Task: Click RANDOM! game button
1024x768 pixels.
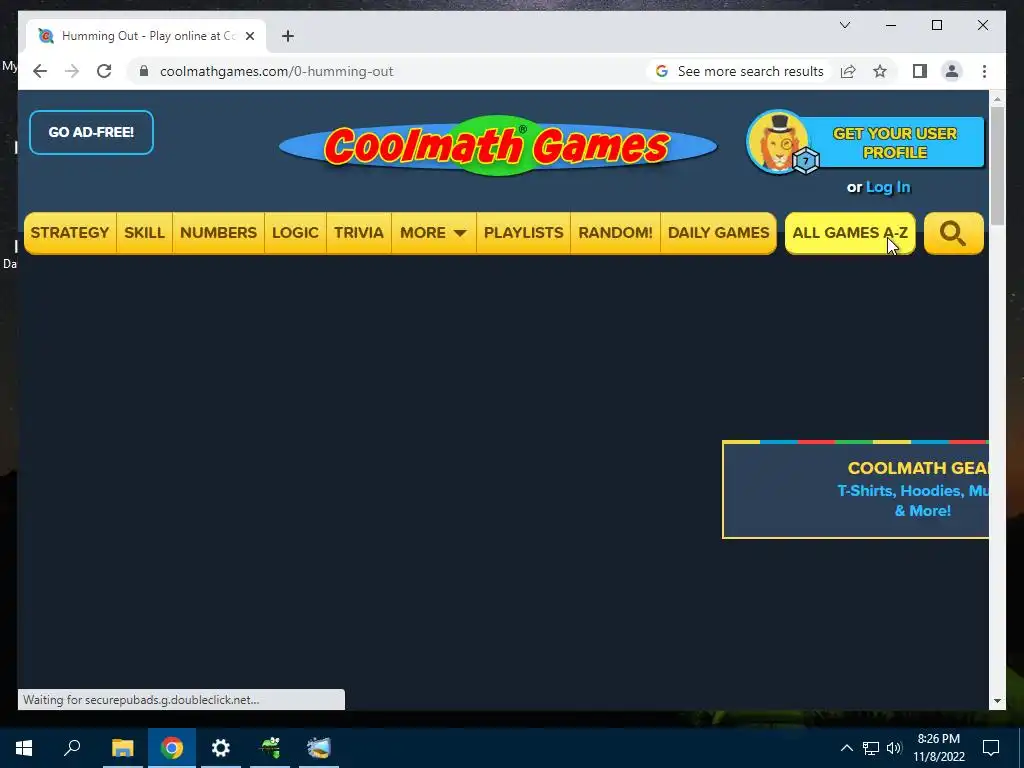Action: pos(615,233)
